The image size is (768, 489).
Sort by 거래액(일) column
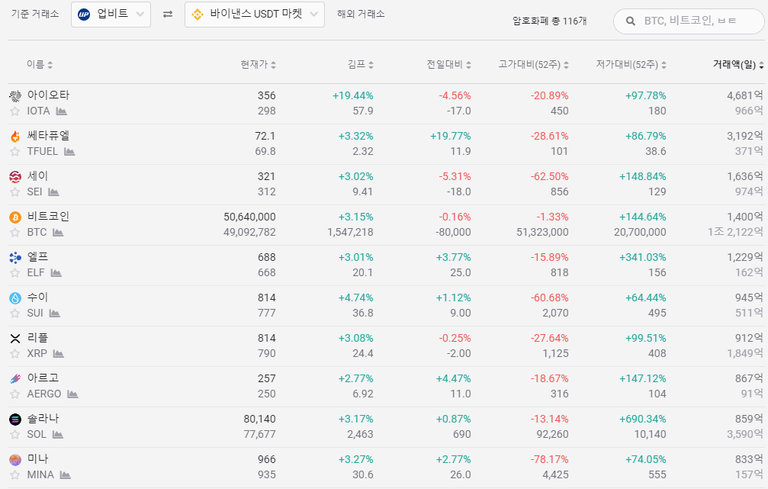(738, 64)
